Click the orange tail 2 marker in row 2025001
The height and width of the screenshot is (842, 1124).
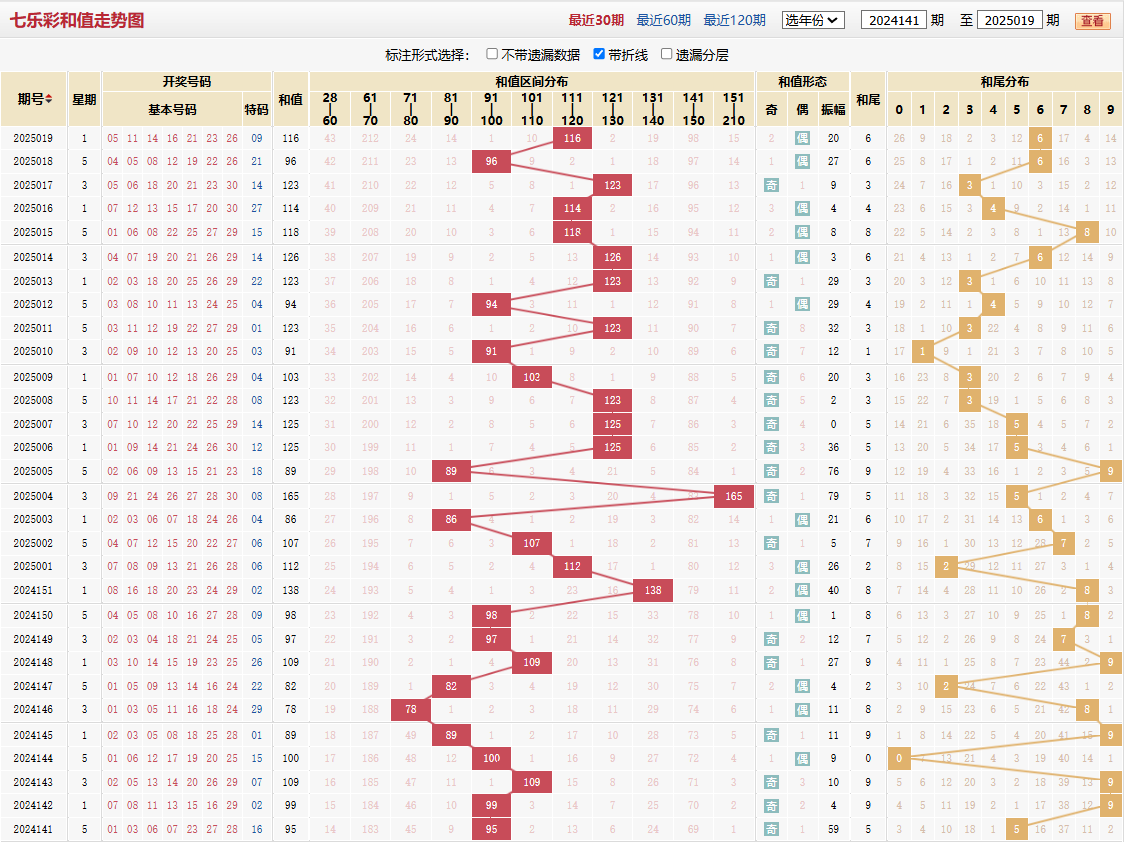click(946, 566)
